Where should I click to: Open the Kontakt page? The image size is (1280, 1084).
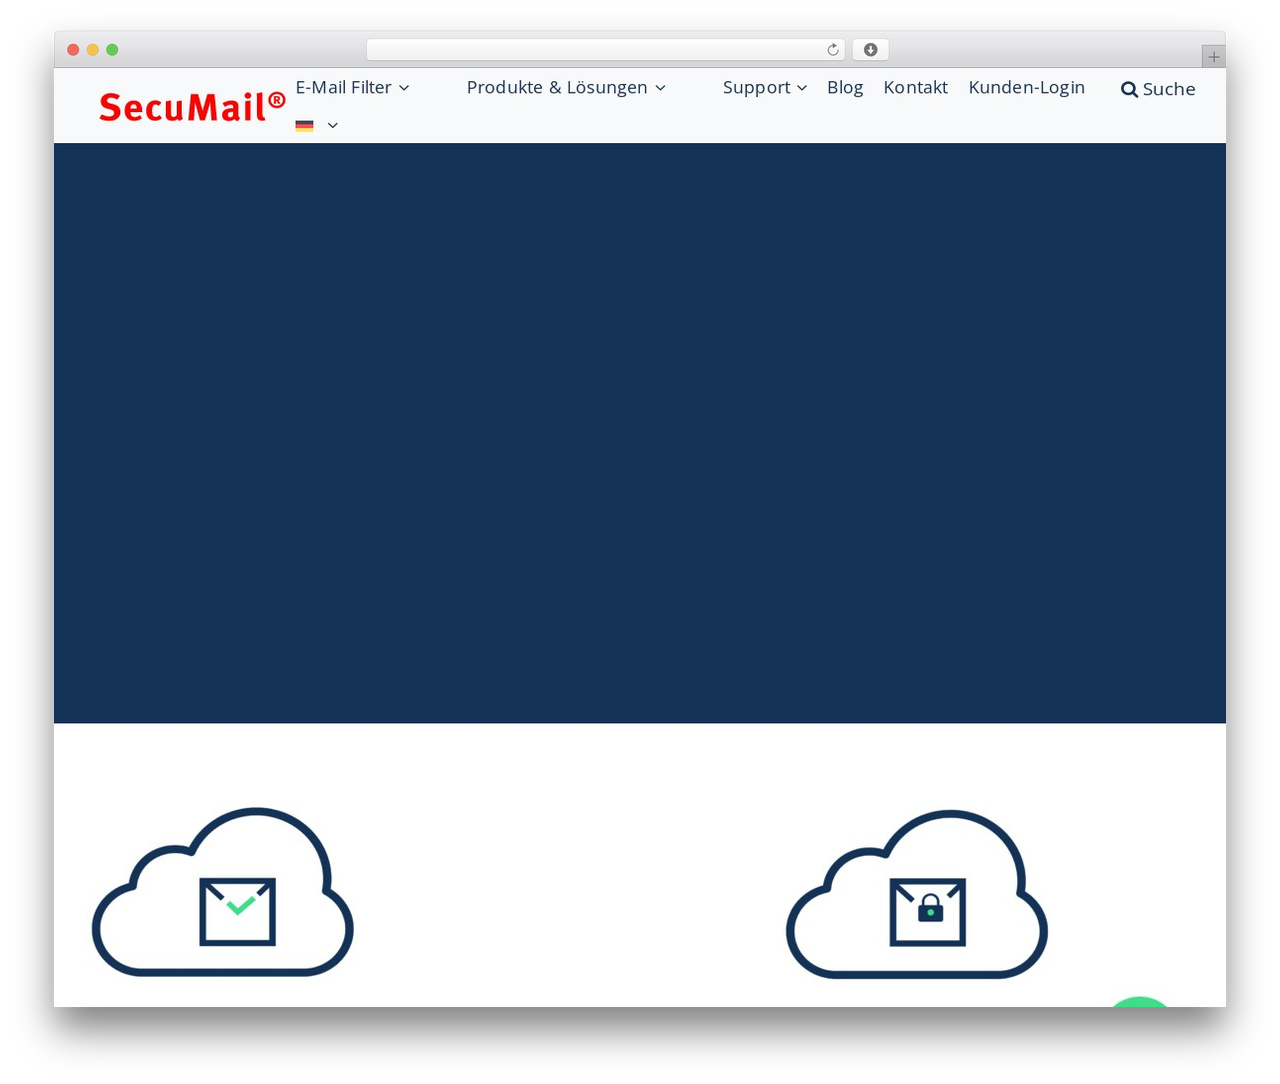(x=915, y=88)
